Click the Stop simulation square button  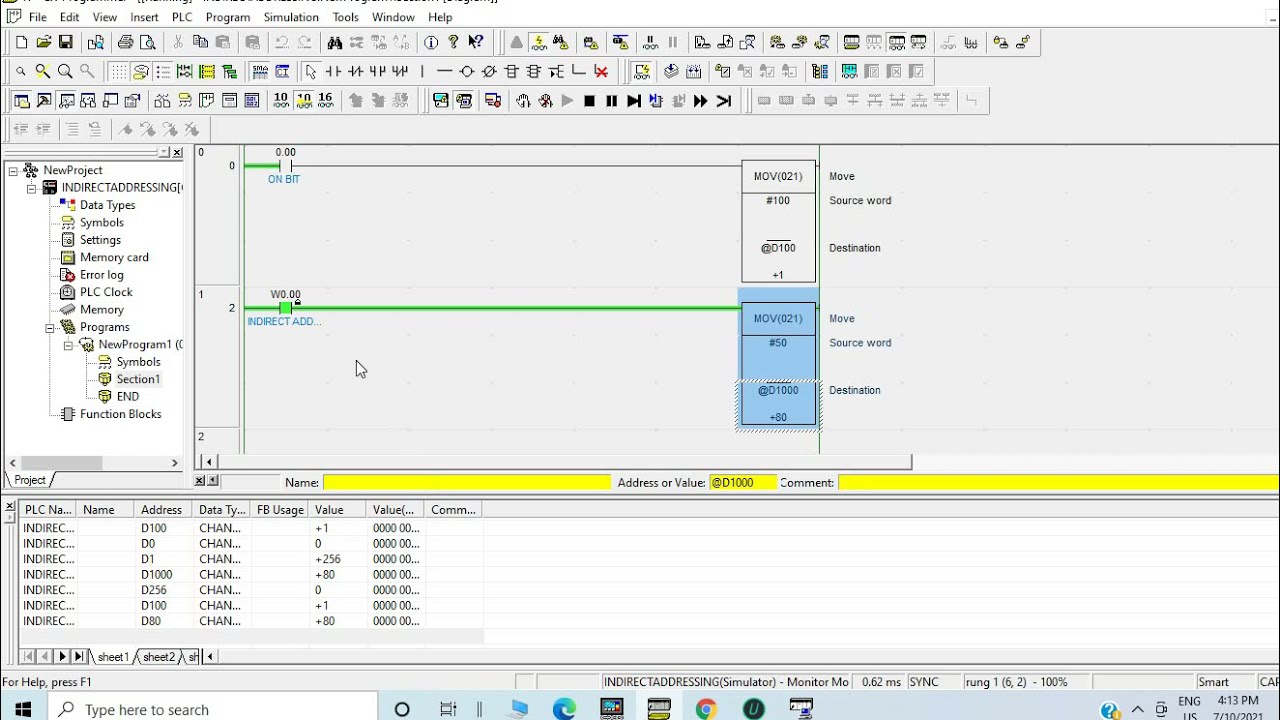pos(589,100)
